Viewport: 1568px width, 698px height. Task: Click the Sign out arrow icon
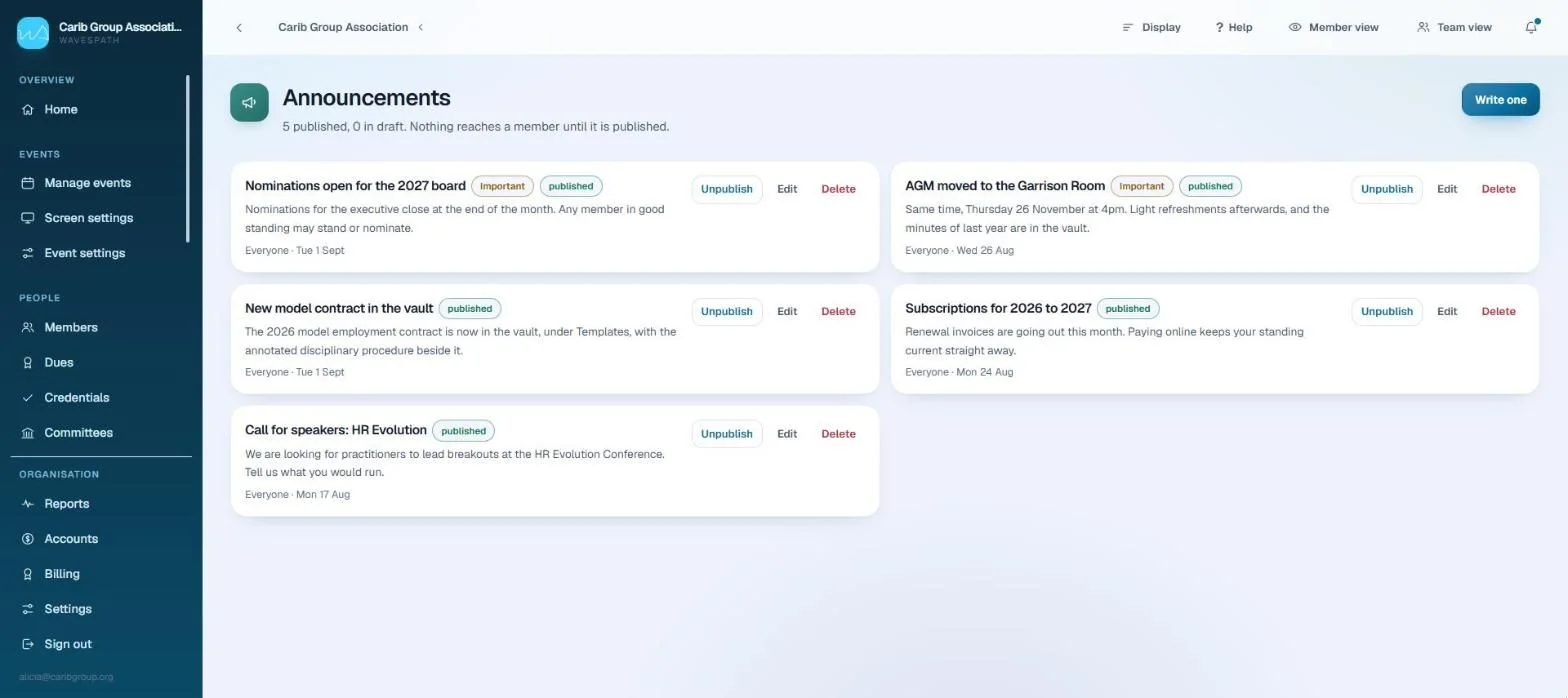tap(28, 644)
